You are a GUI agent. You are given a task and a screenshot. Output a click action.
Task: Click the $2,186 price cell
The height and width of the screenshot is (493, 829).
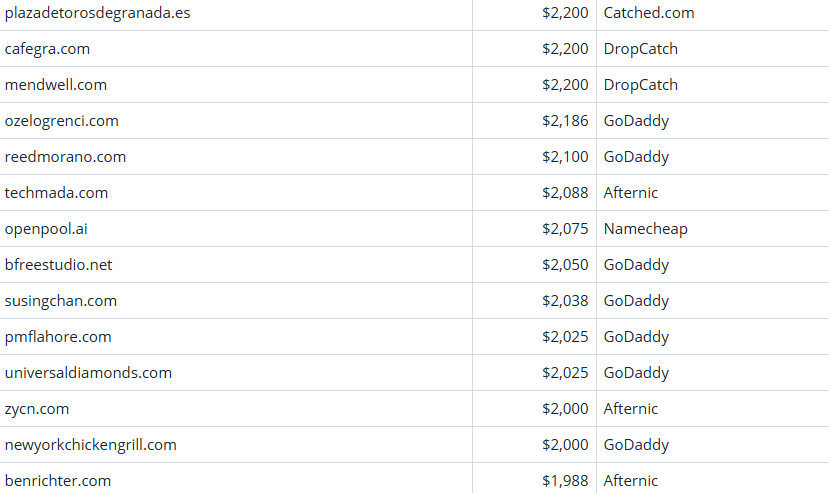point(565,121)
